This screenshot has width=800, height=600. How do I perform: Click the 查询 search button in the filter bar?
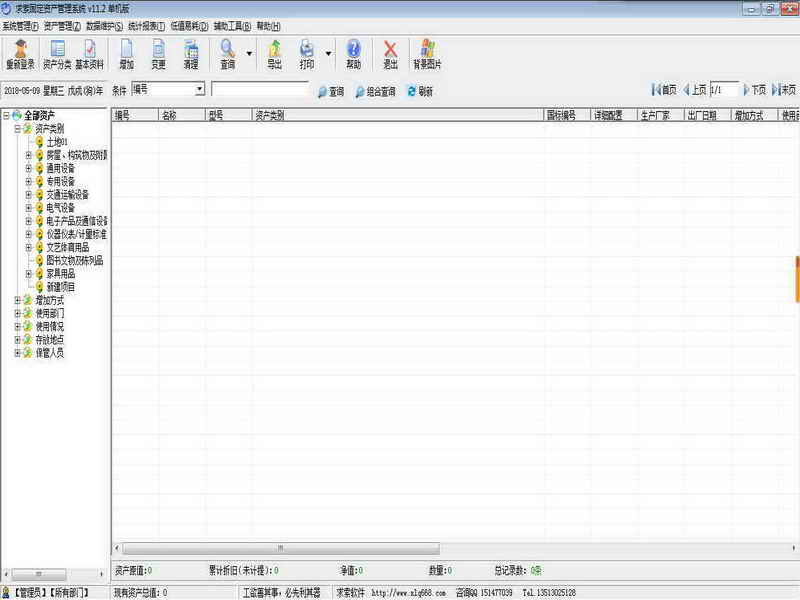click(x=331, y=91)
